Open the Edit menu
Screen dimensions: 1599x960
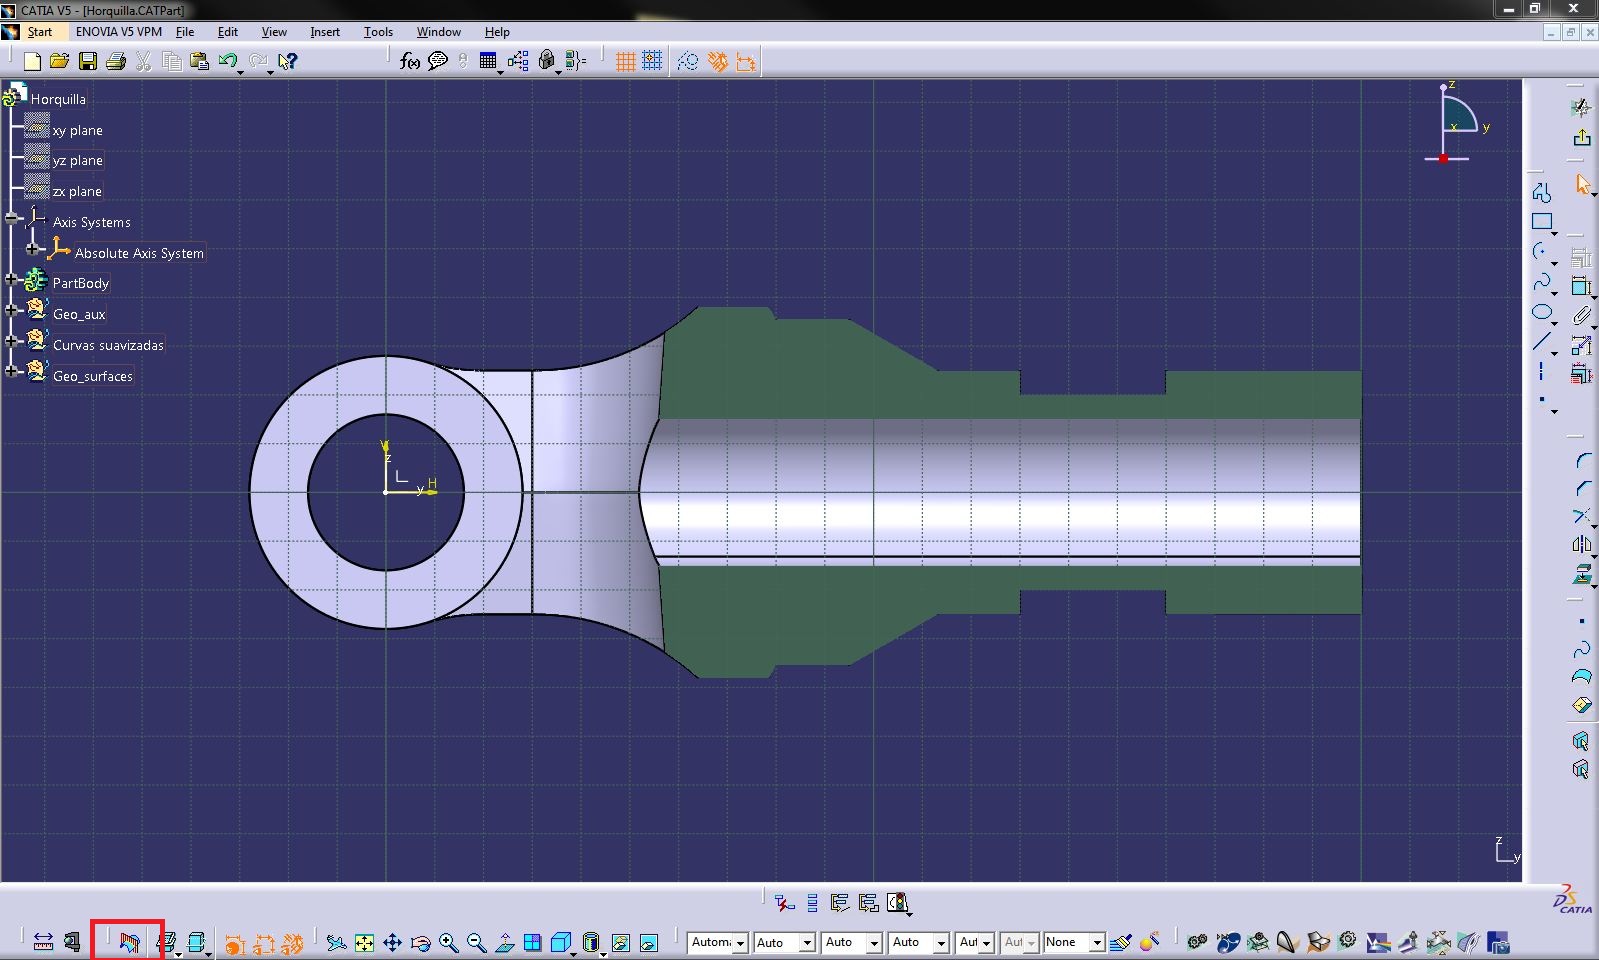click(228, 32)
